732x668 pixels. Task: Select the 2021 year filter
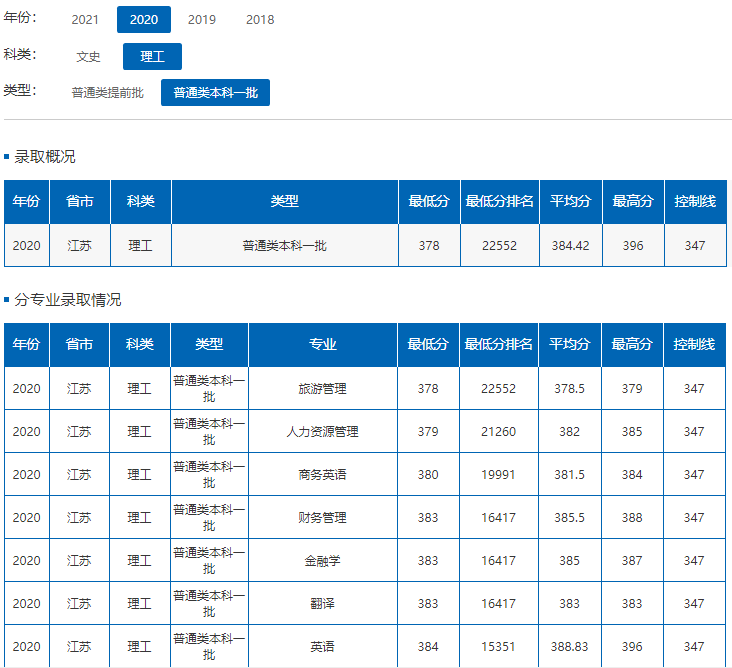click(85, 20)
